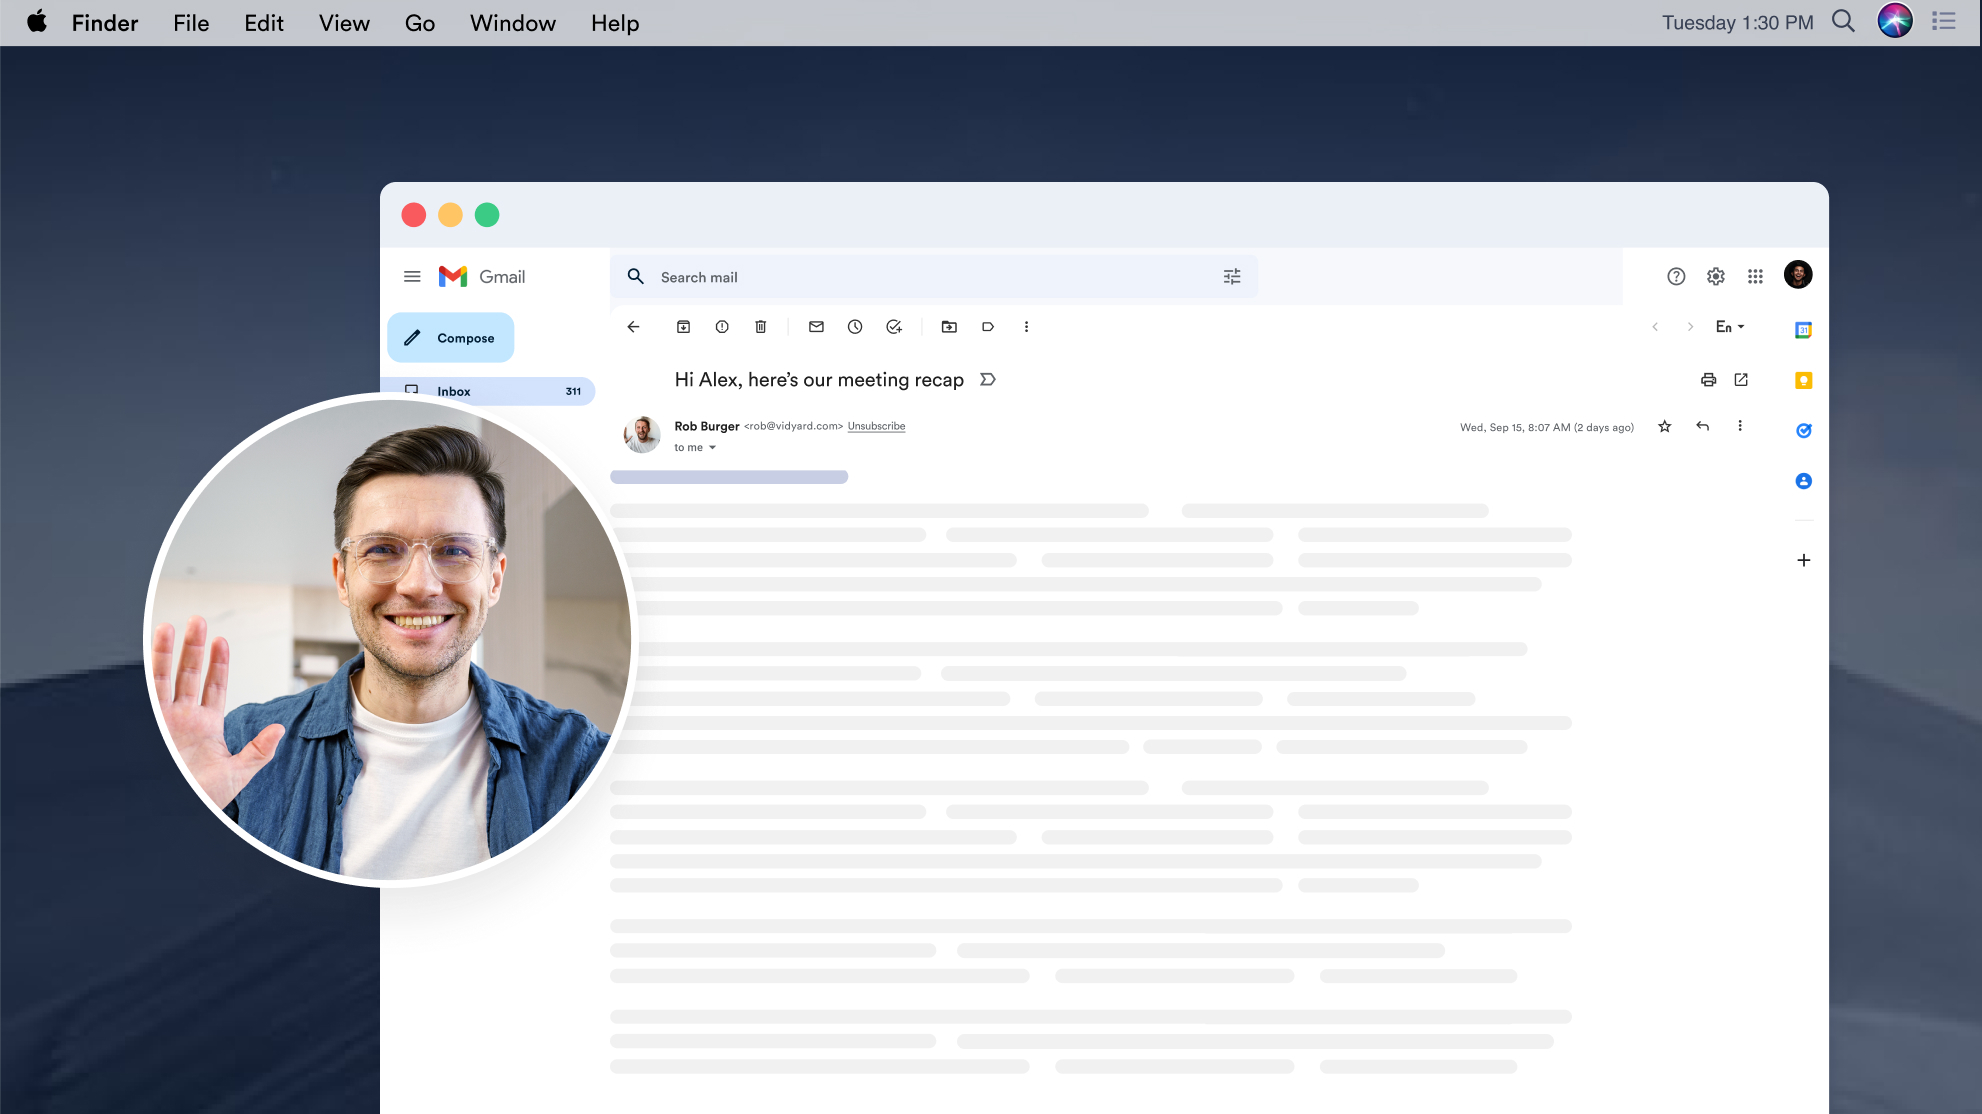
Task: Report the email as spam
Action: (722, 327)
